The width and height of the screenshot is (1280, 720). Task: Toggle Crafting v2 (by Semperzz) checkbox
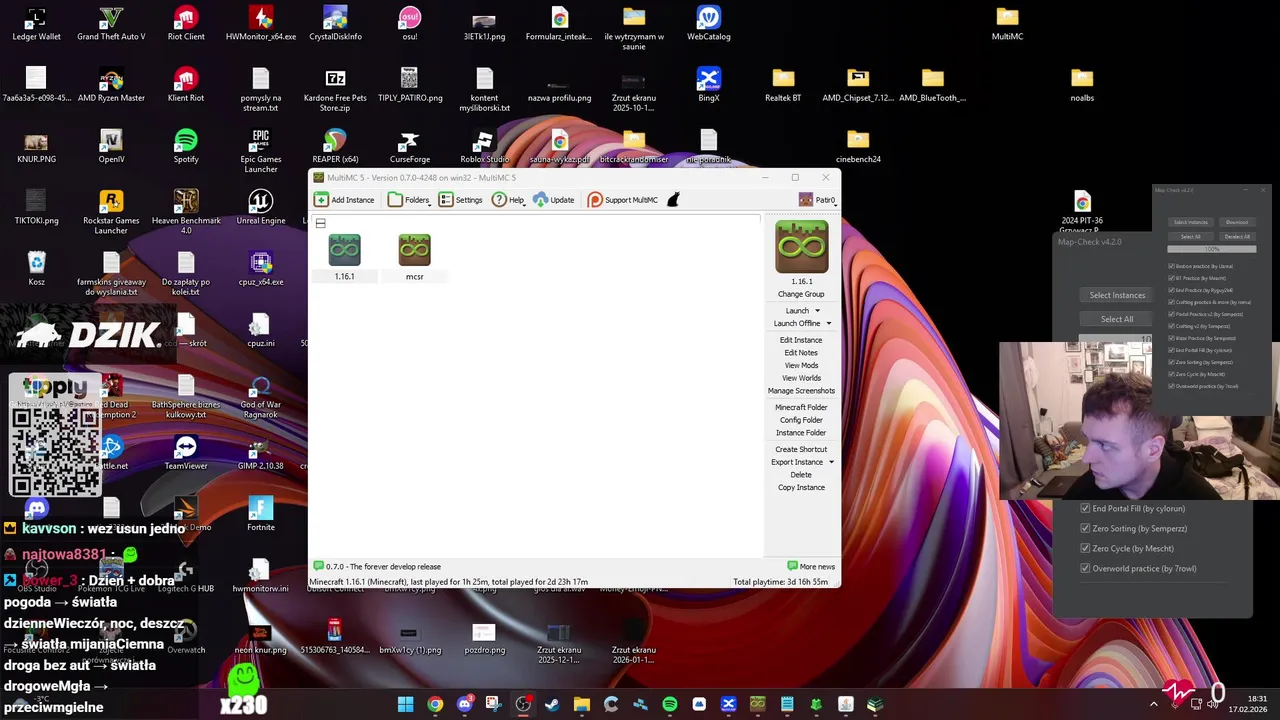point(1171,326)
